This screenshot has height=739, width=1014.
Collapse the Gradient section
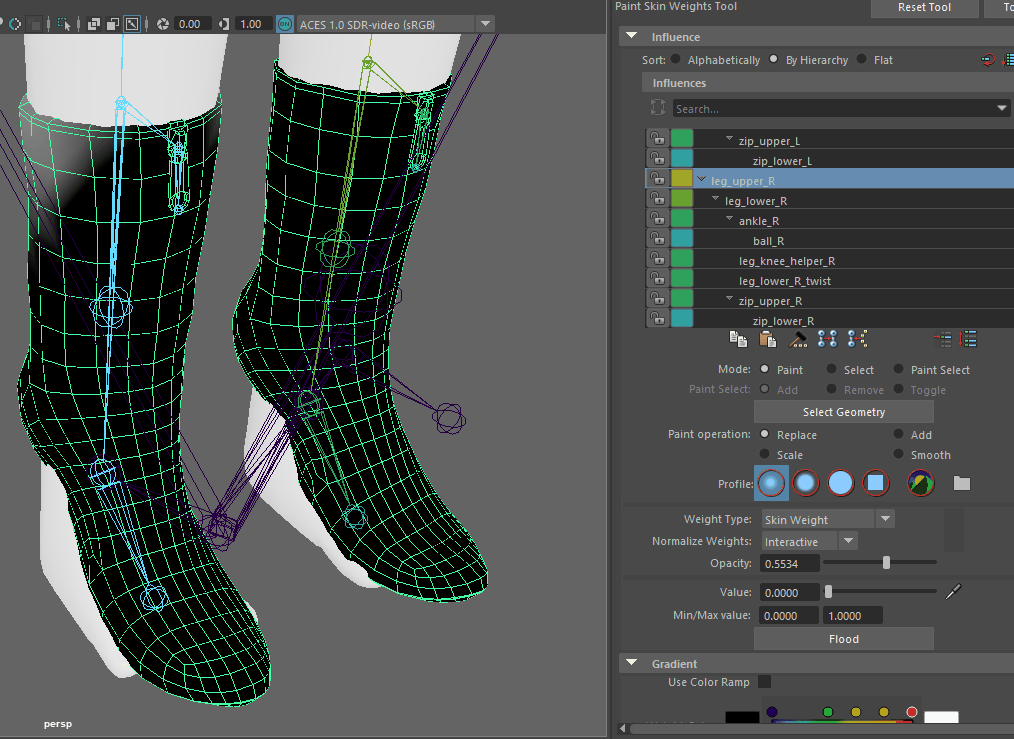[631, 663]
